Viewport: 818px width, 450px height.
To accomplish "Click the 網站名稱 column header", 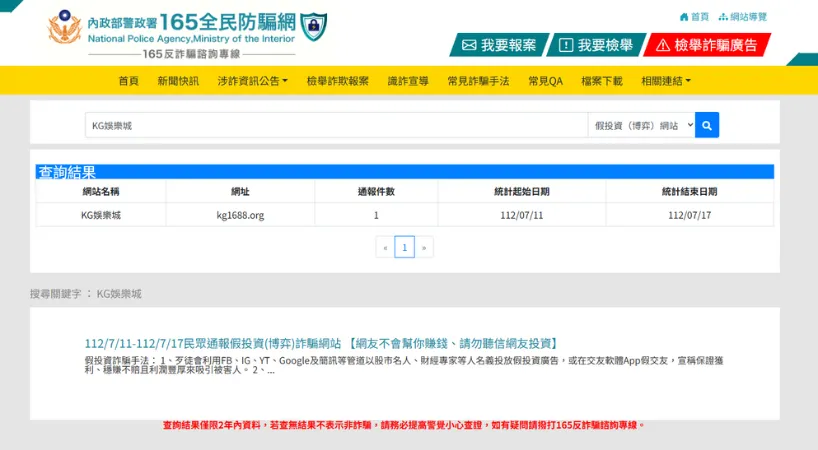I will (x=101, y=191).
